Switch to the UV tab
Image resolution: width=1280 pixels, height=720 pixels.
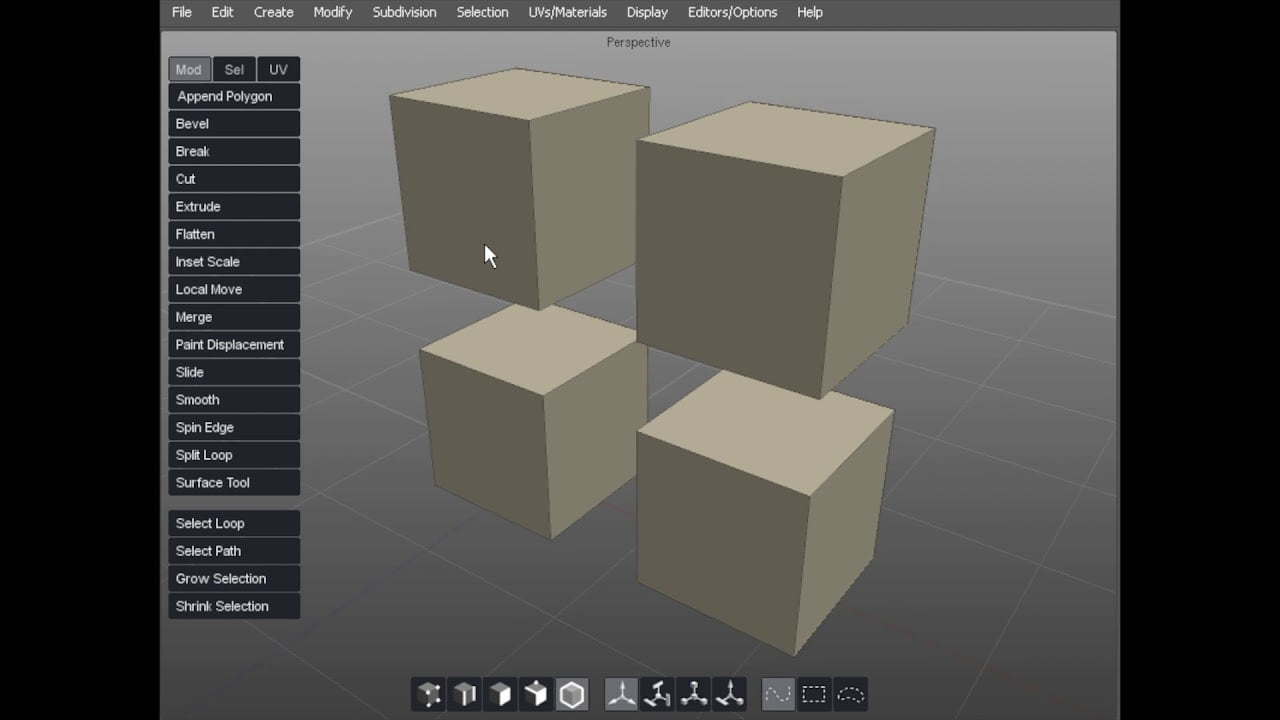coord(278,69)
